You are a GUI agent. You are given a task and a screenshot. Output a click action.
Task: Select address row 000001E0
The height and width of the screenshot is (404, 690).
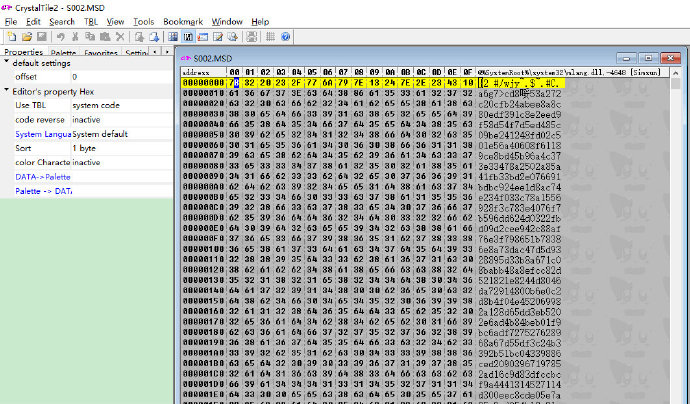(x=203, y=395)
